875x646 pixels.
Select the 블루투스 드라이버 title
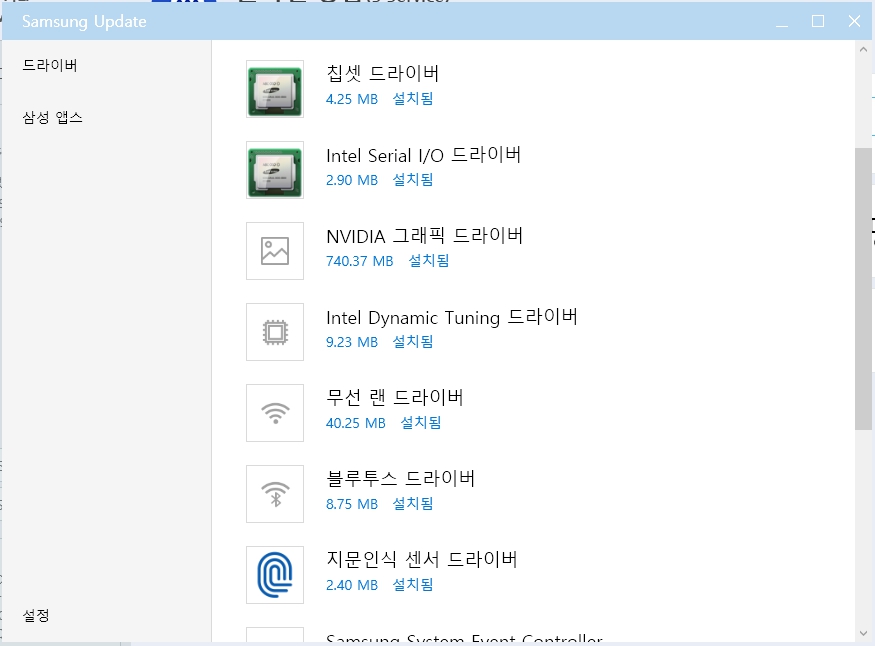(400, 478)
